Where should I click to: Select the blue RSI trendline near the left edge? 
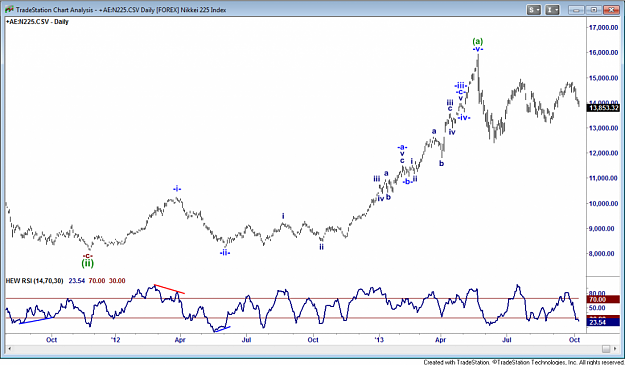pyautogui.click(x=36, y=320)
